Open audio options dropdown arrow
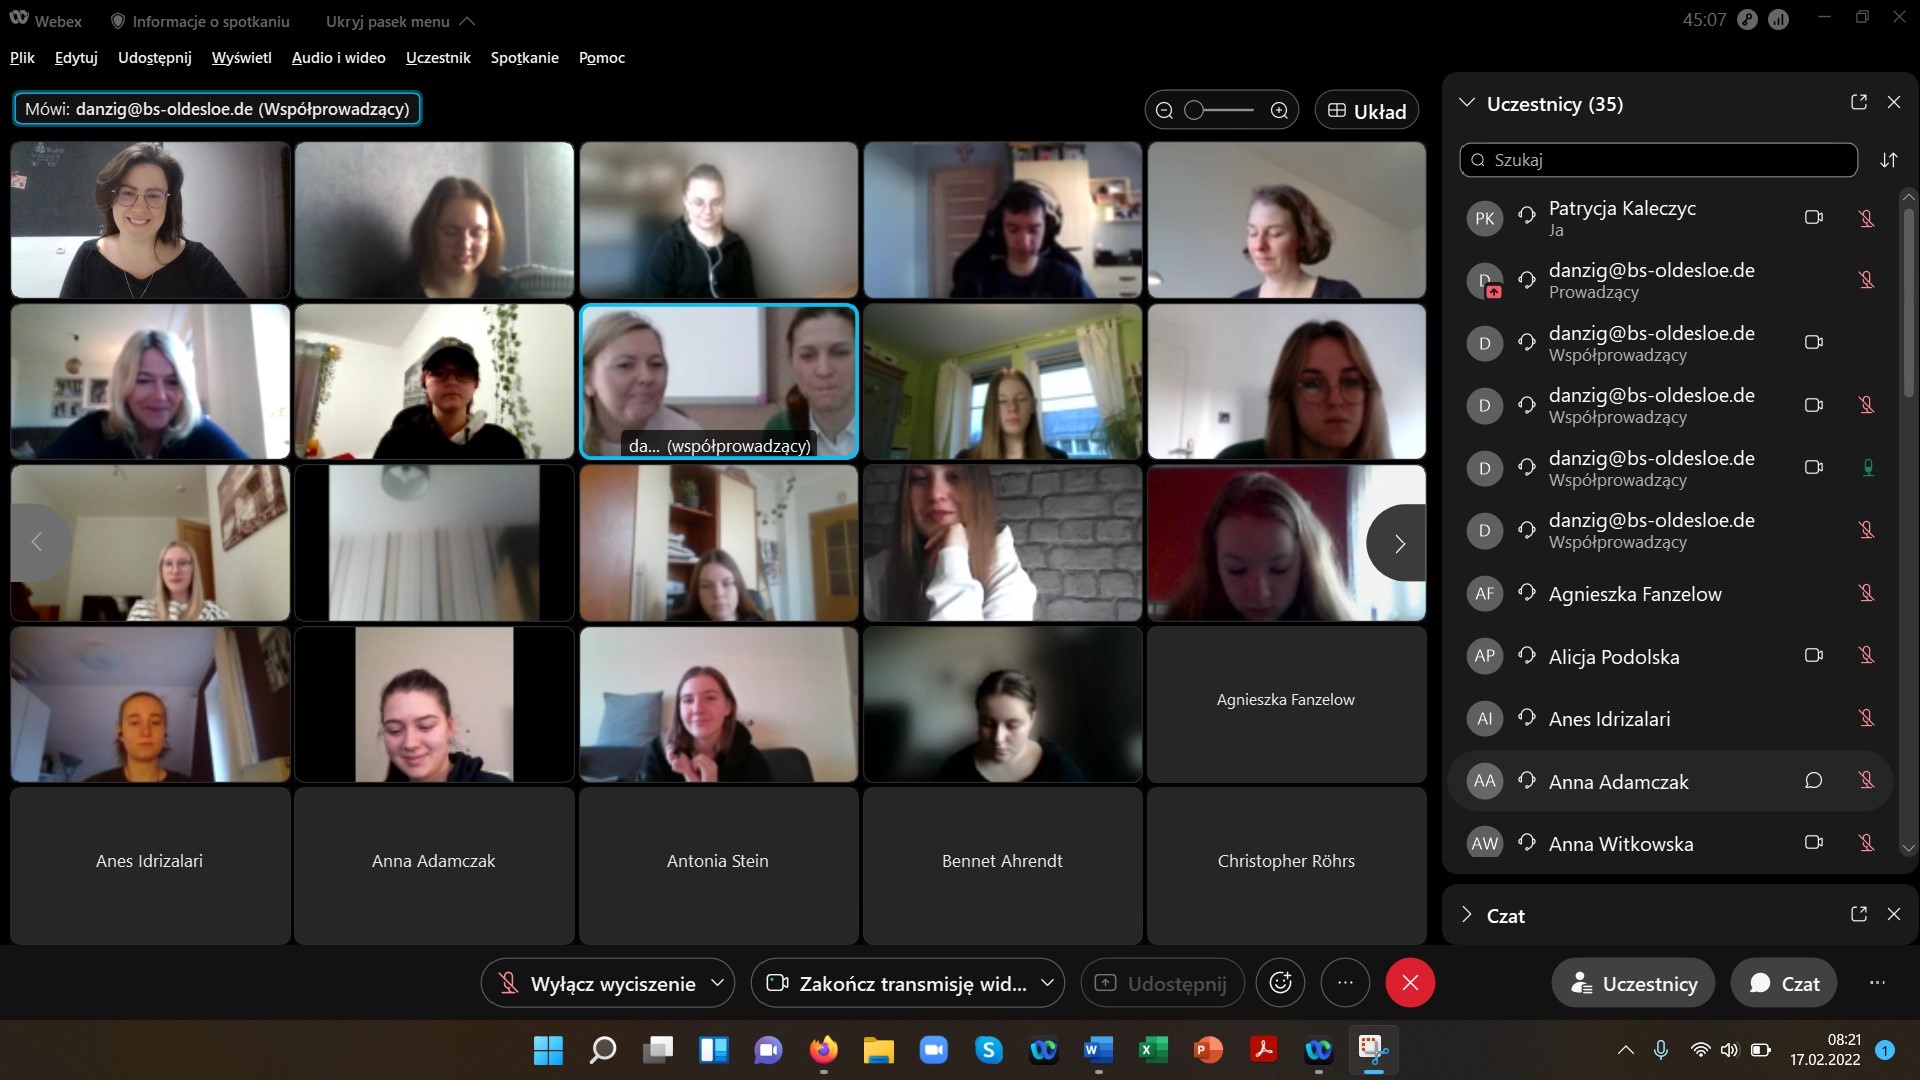Viewport: 1920px width, 1080px height. pos(718,983)
